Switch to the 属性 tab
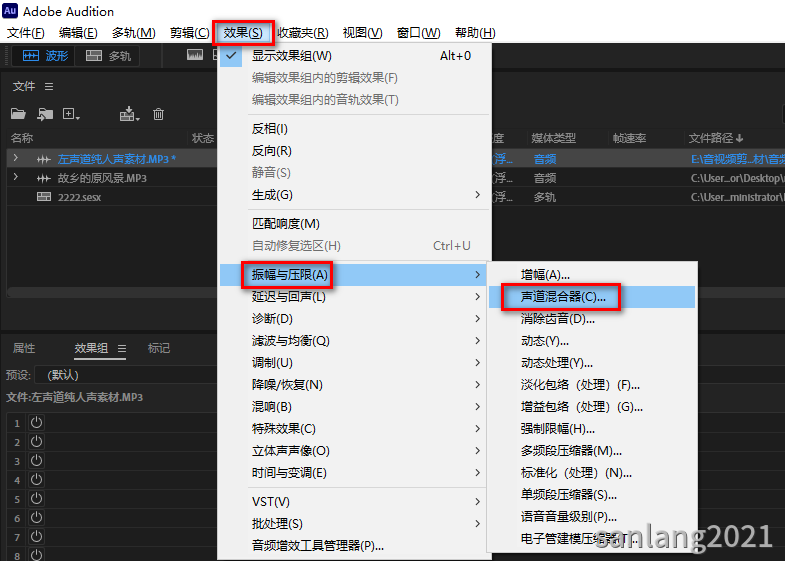Screen dimensions: 785x561 (x=24, y=349)
